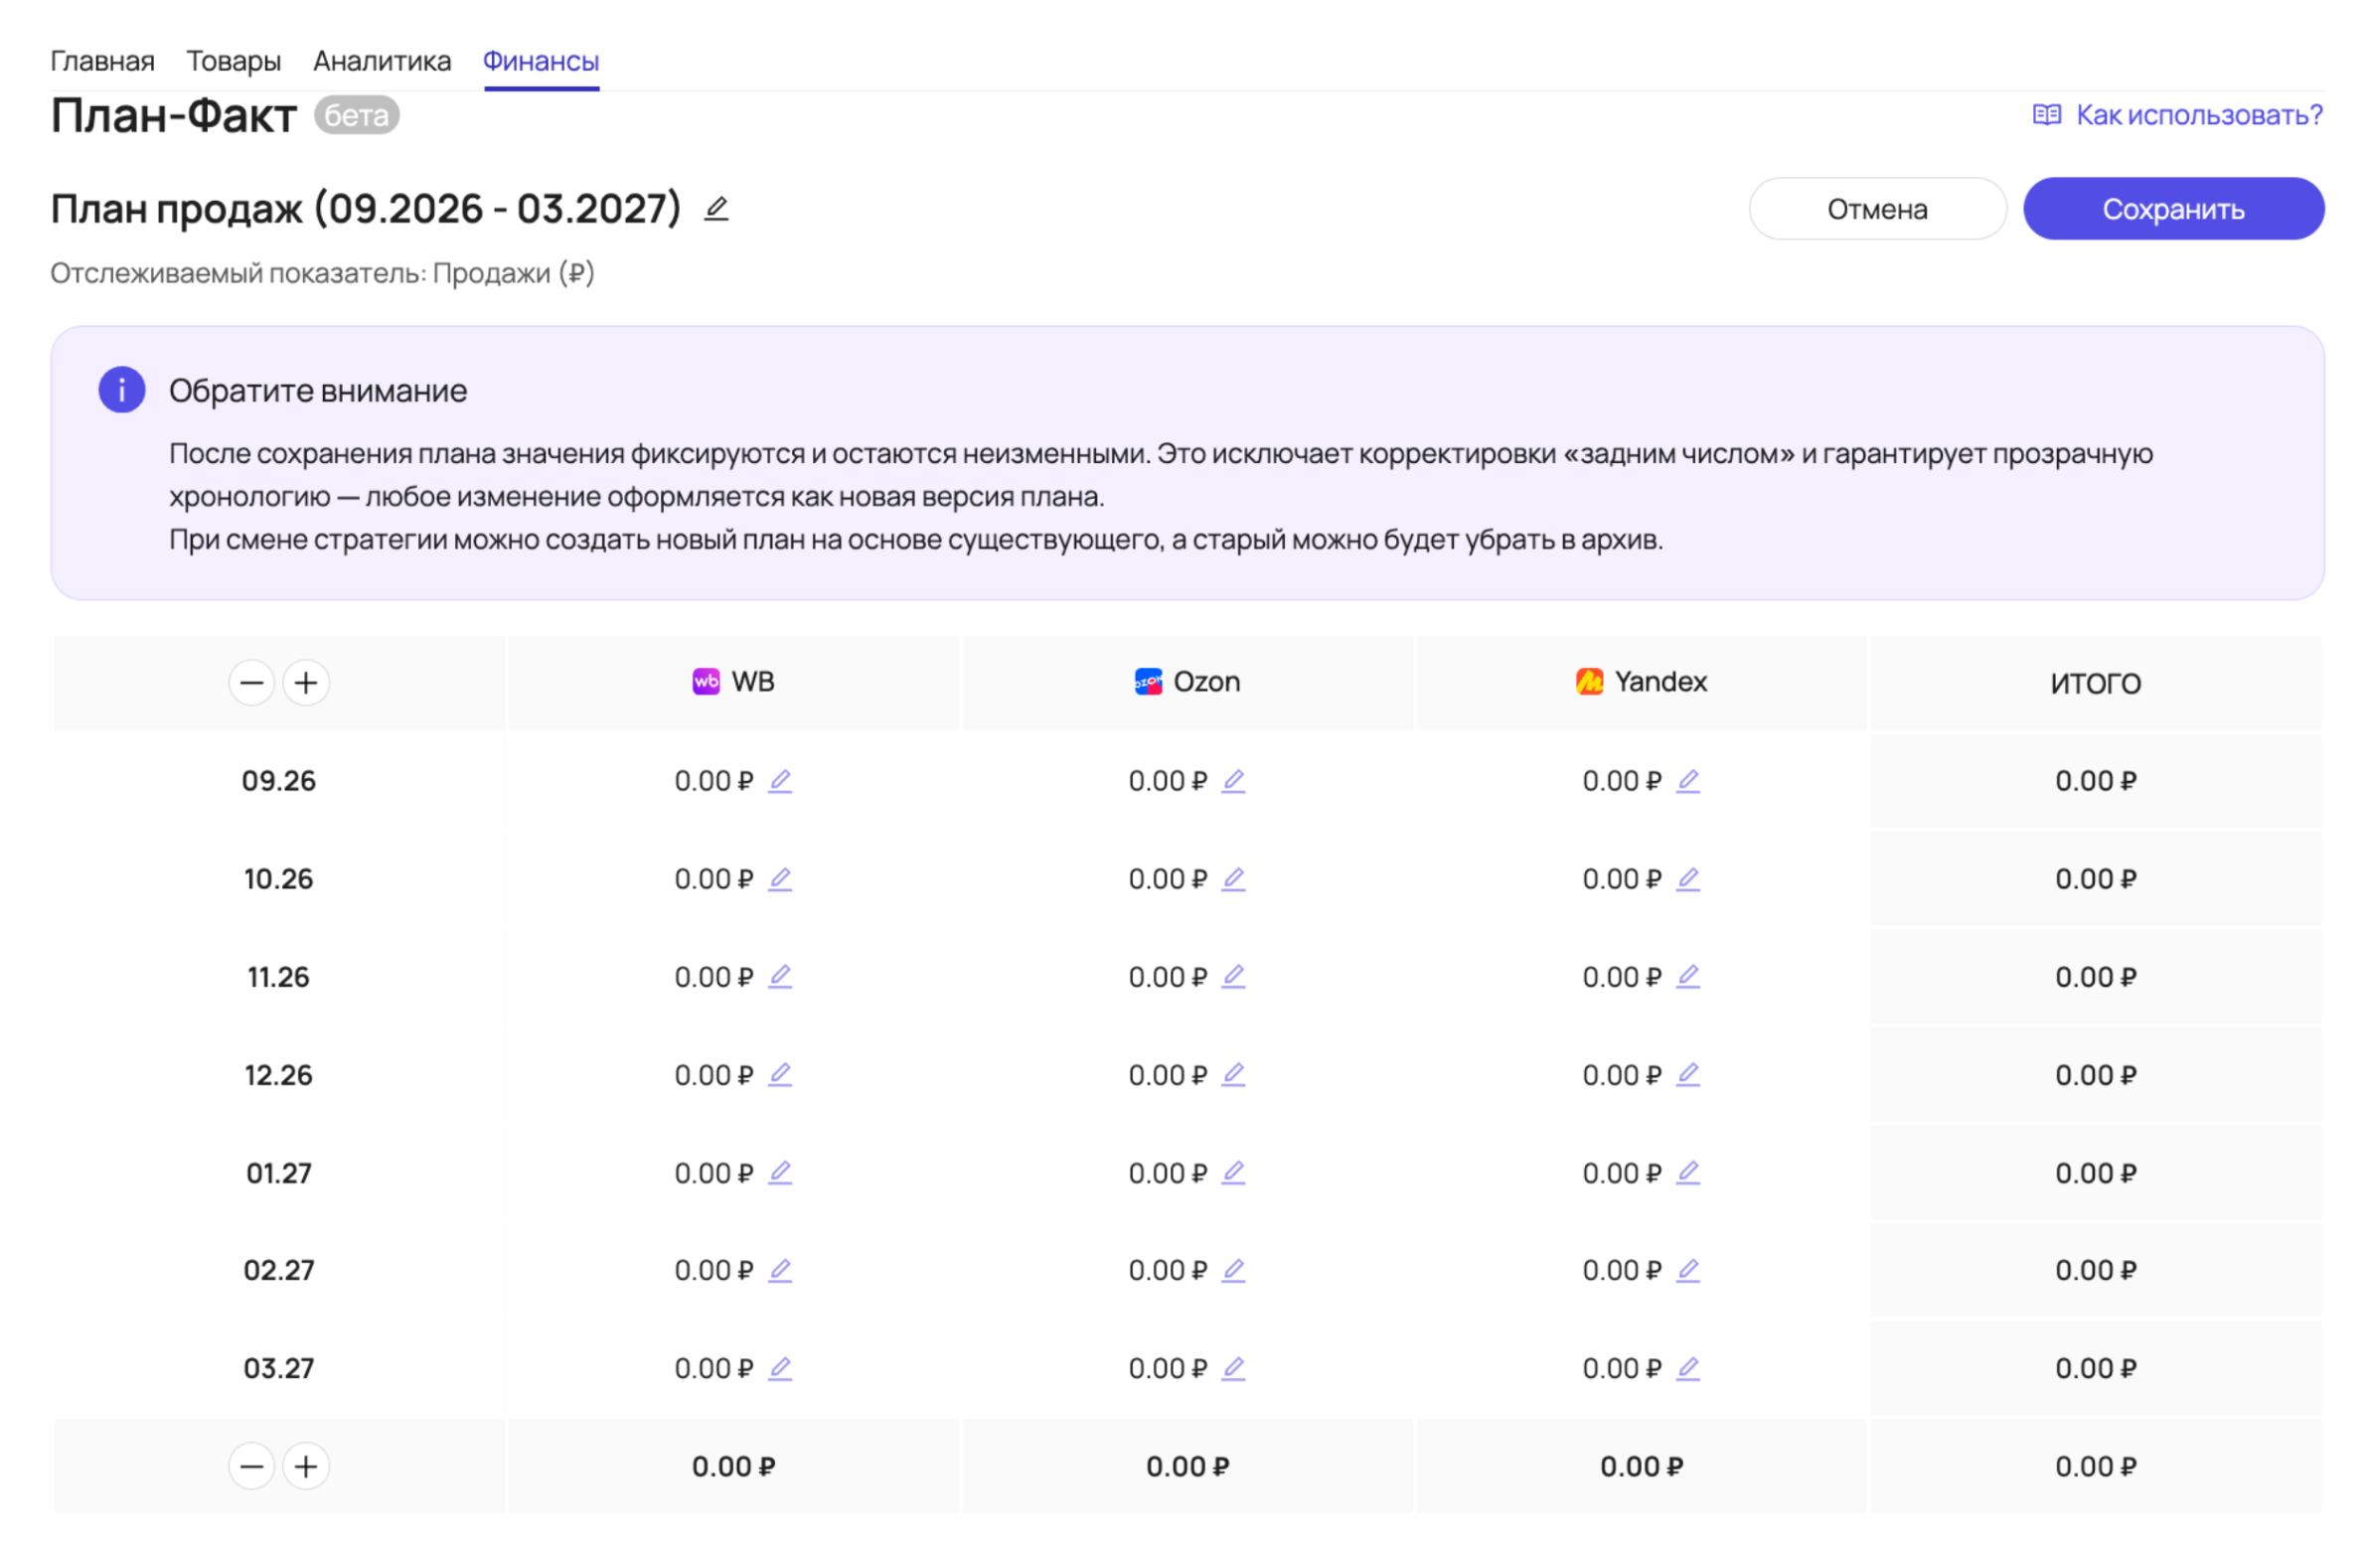Edit Ozon value for 01.27
The height and width of the screenshot is (1568, 2367).
1233,1172
